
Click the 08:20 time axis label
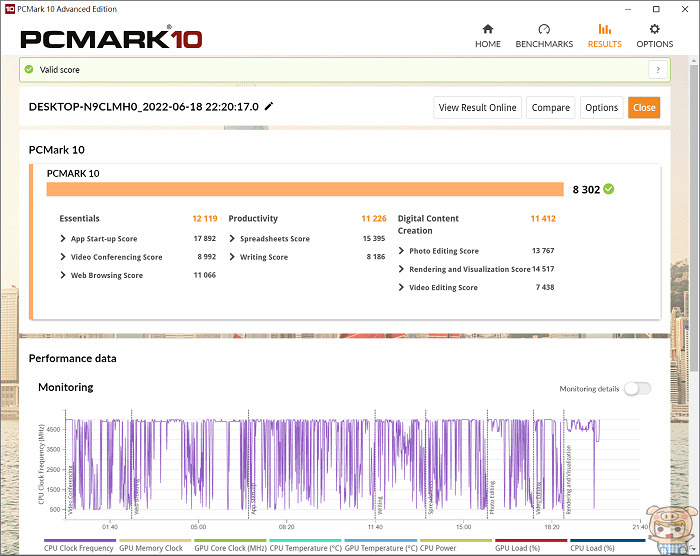287,527
